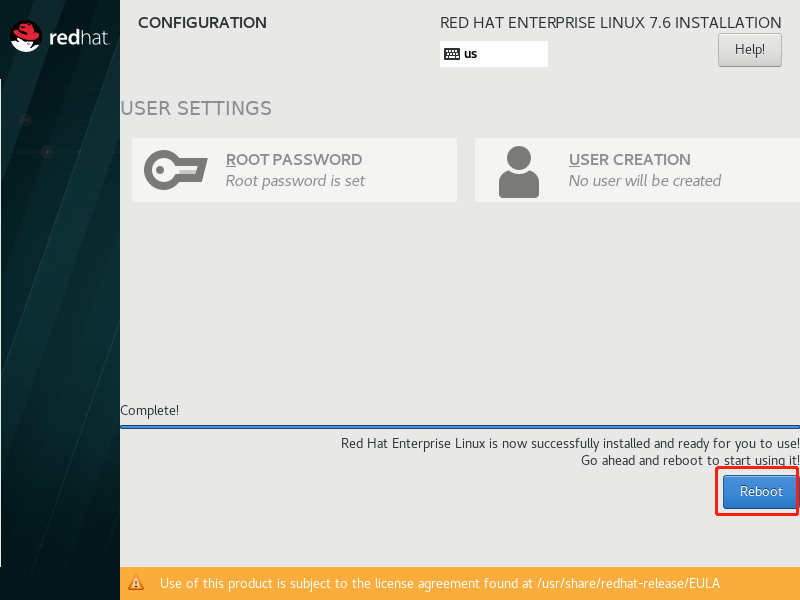
Task: Click the 'successfully installed' message text
Action: [x=569, y=443]
